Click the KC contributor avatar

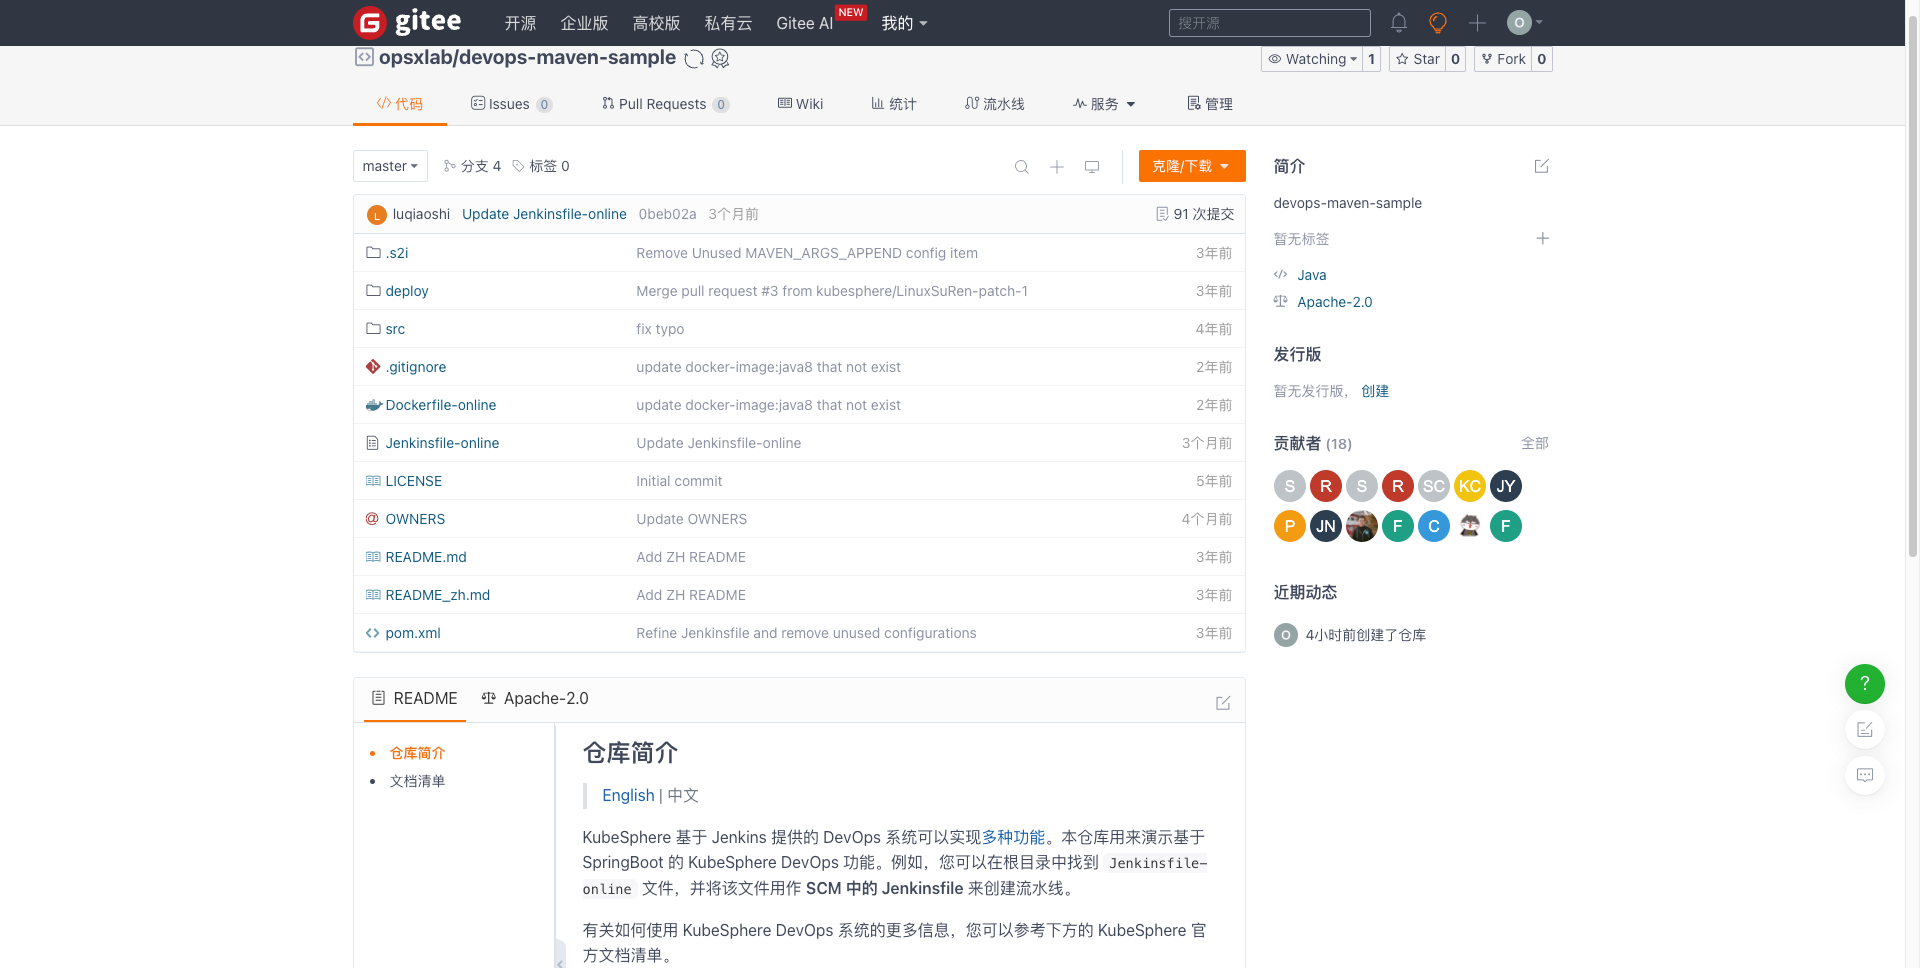(1470, 486)
